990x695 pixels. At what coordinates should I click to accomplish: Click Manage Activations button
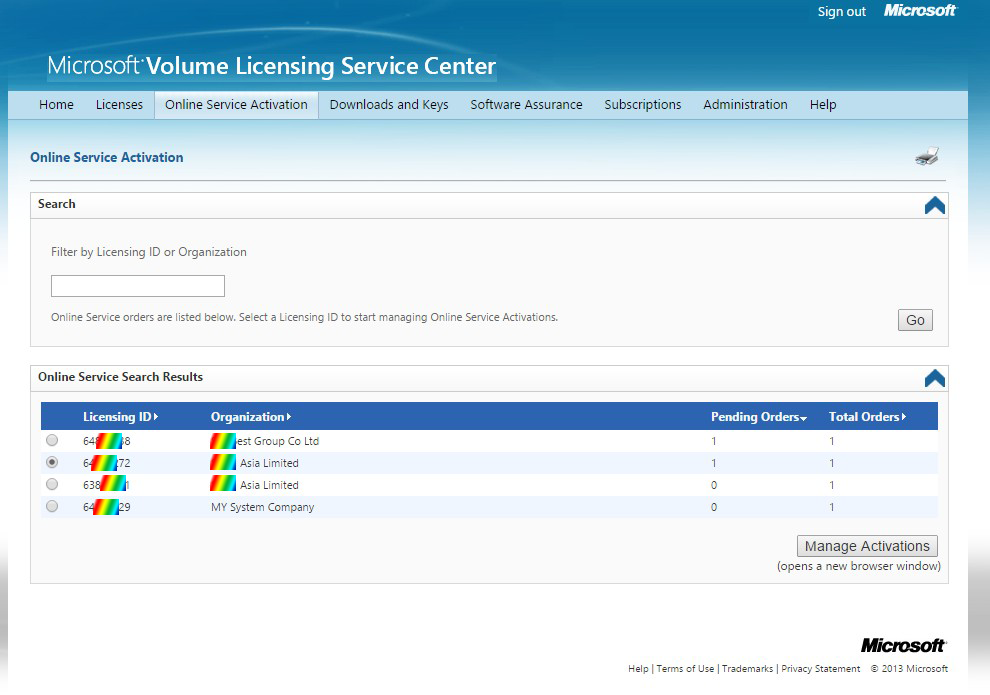tap(867, 546)
